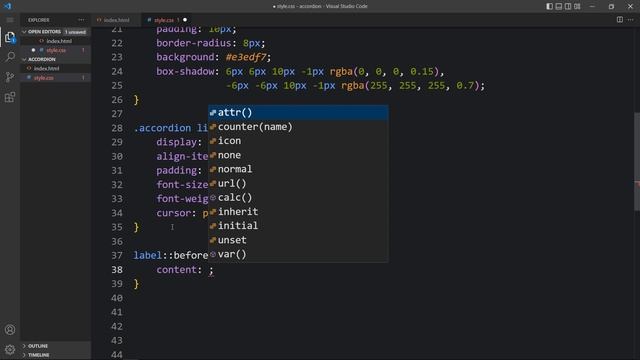The image size is (640, 360).
Task: Restore down the VS Code window
Action: click(x=611, y=6)
